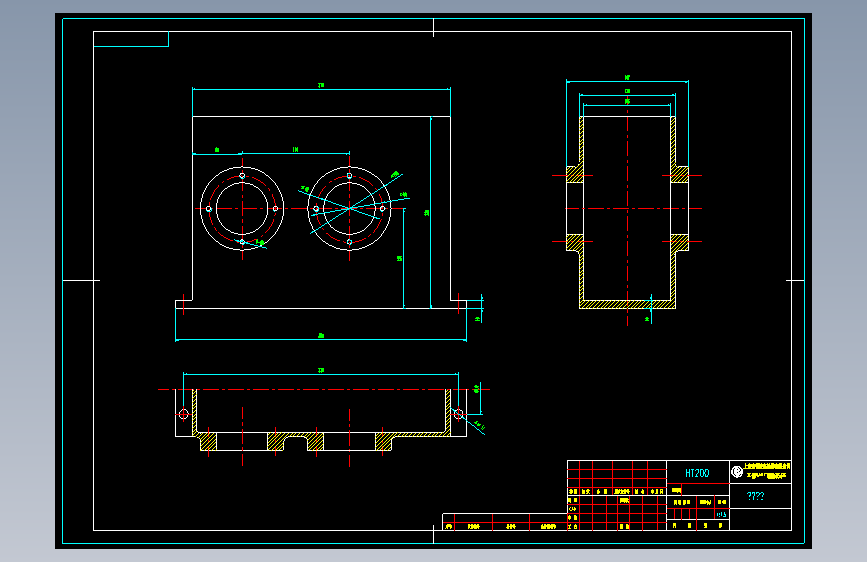The image size is (867, 562).
Task: Click the round company logo in title block
Action: (x=737, y=472)
